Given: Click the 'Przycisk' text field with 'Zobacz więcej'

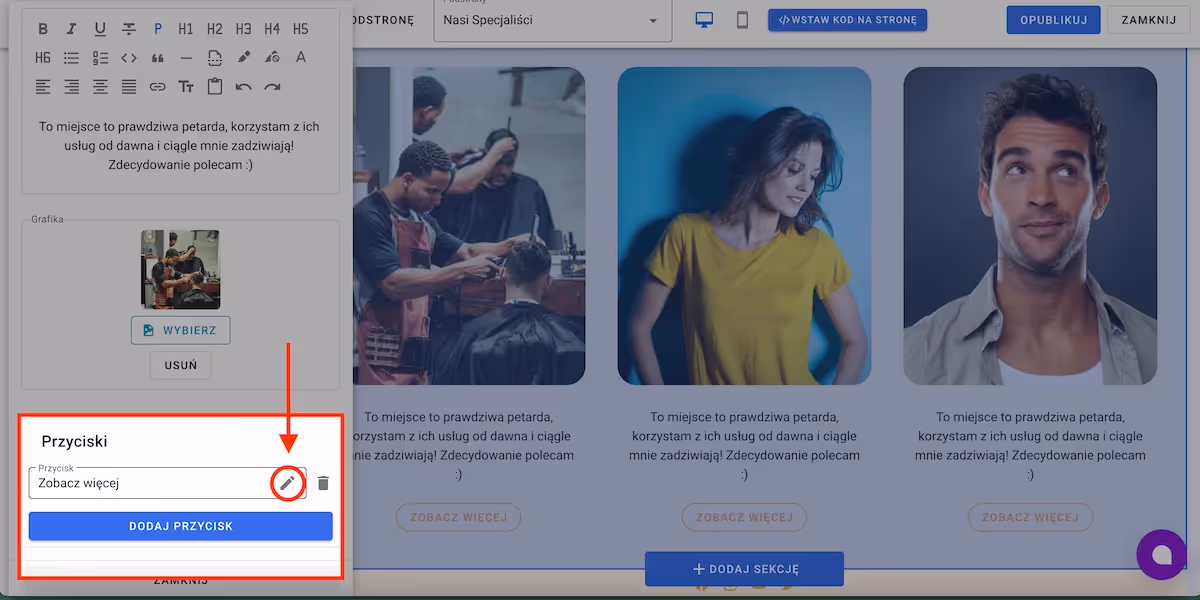Looking at the screenshot, I should coord(150,483).
